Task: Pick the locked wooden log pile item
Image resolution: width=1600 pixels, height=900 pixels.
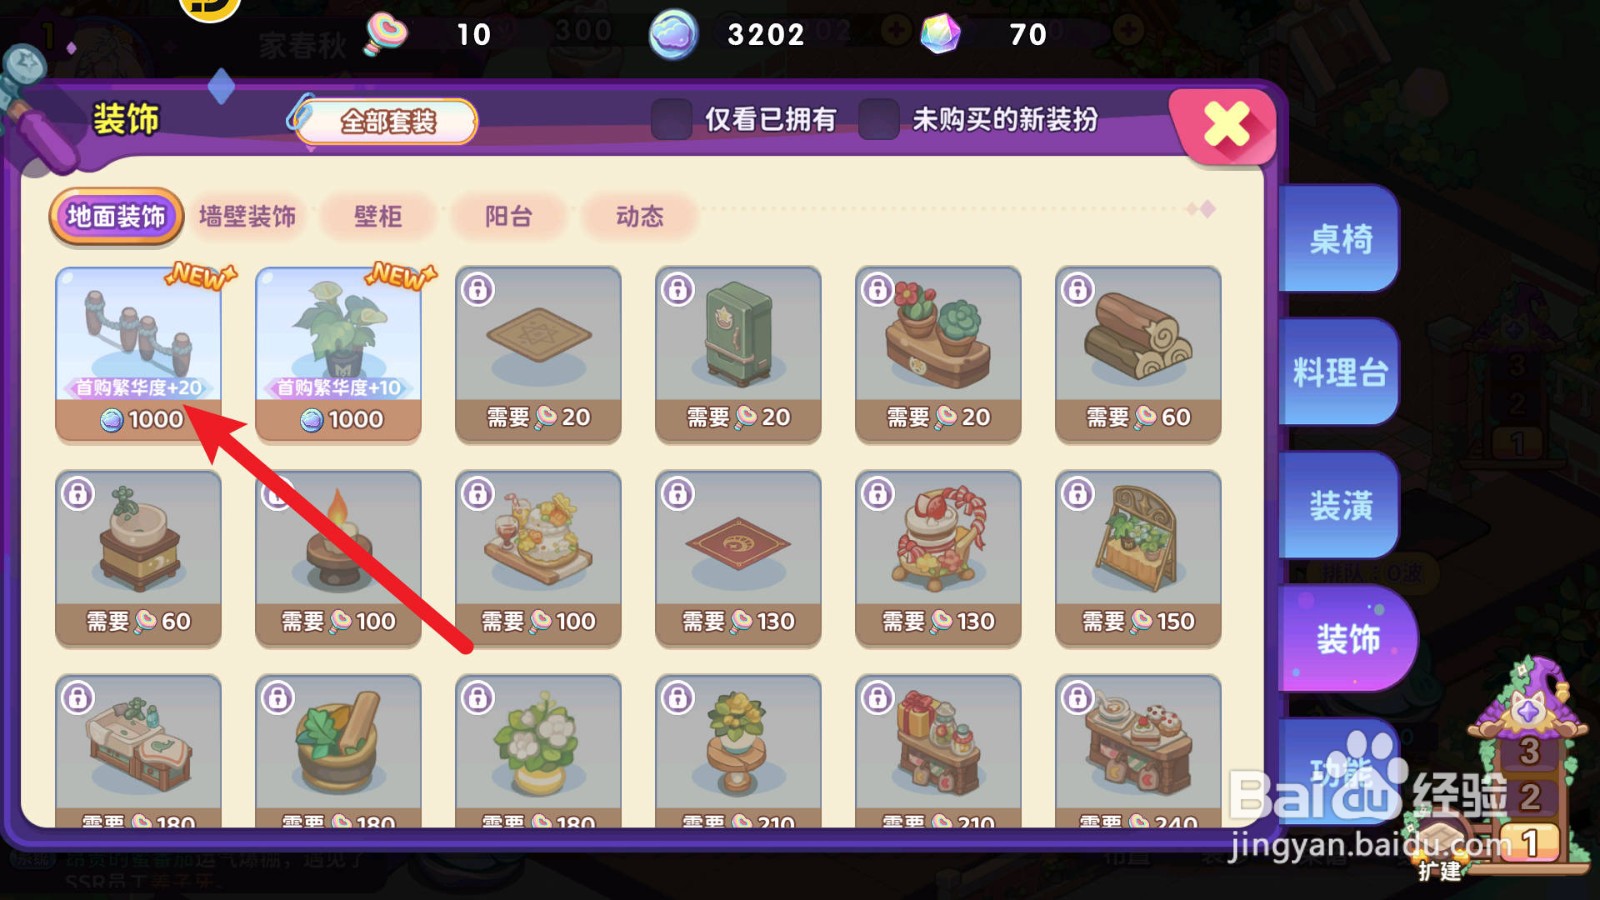Action: tap(1138, 354)
